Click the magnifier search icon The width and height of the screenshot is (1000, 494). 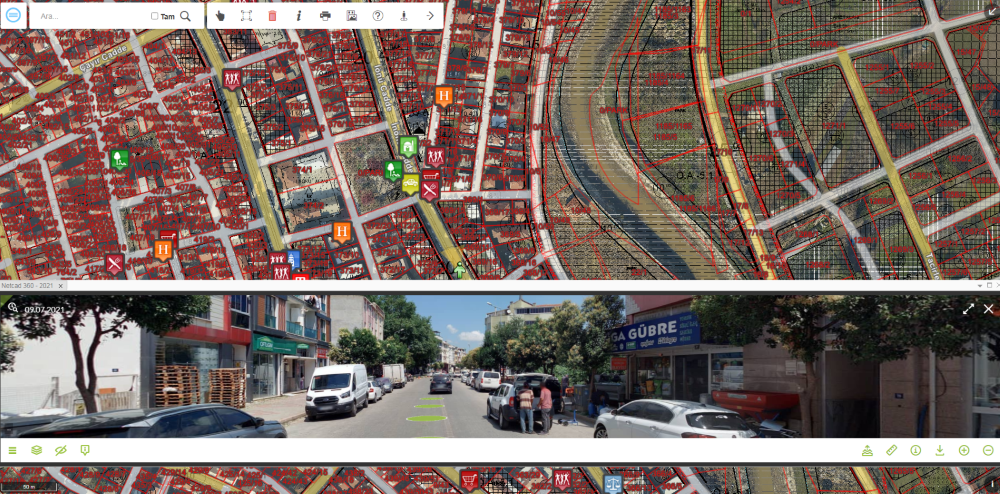[185, 16]
